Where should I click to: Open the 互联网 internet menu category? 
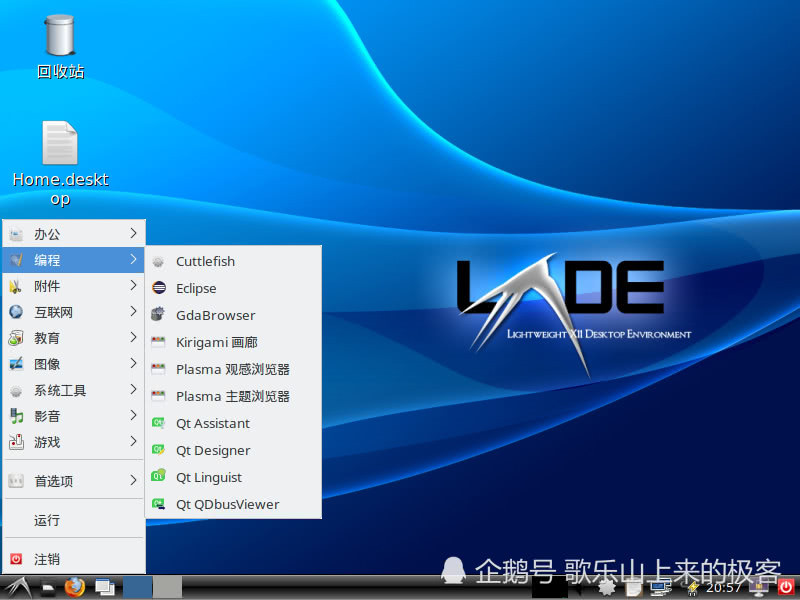pyautogui.click(x=74, y=312)
